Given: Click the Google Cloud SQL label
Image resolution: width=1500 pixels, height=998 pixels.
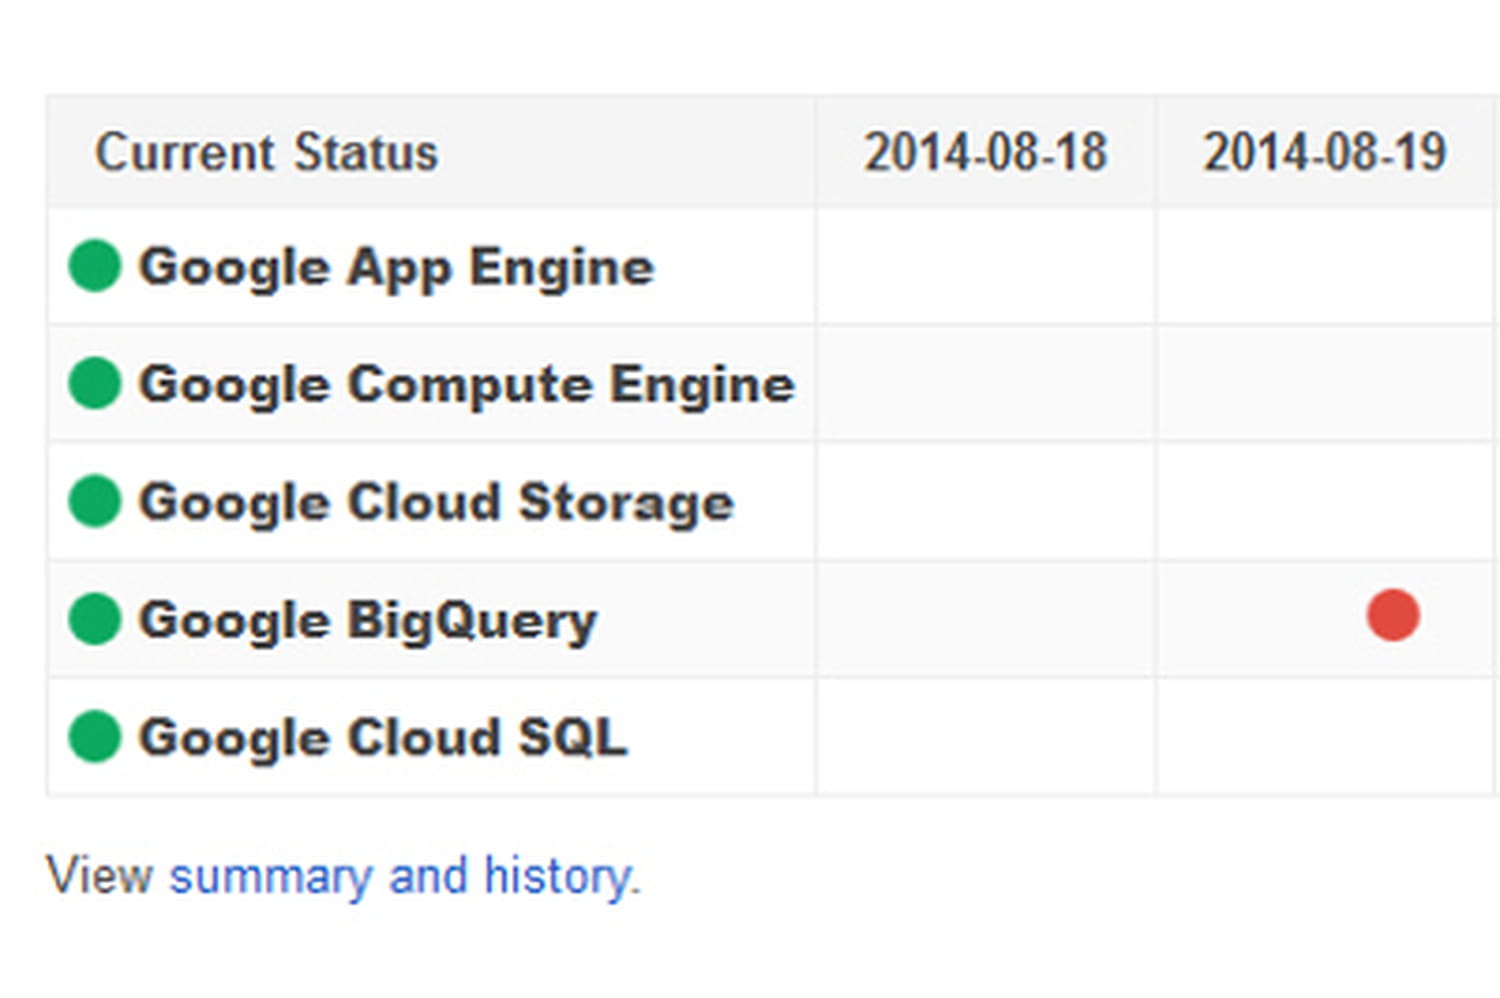Looking at the screenshot, I should [382, 738].
